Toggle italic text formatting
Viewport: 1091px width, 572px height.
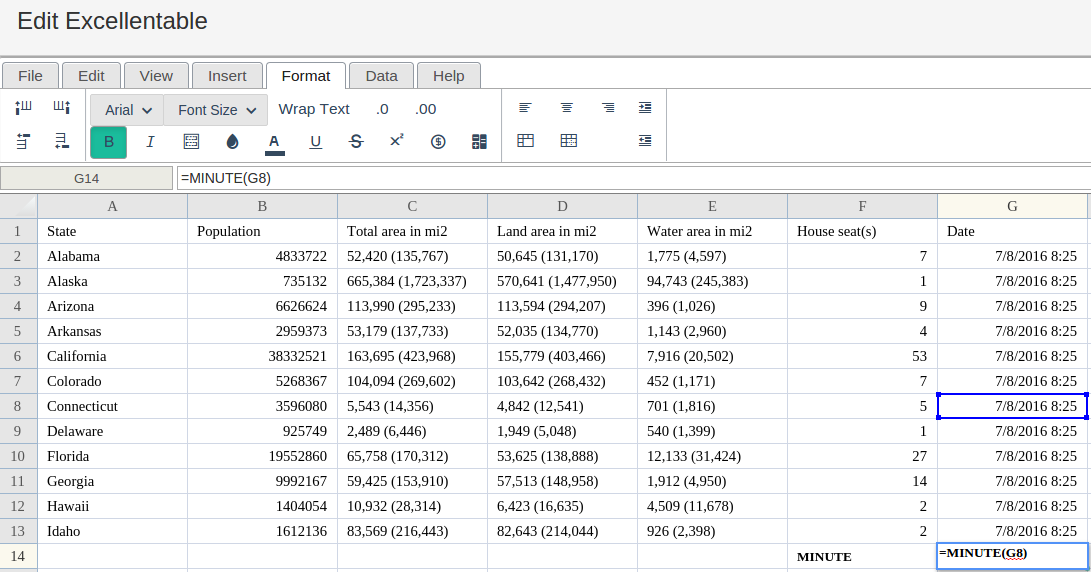[x=150, y=142]
